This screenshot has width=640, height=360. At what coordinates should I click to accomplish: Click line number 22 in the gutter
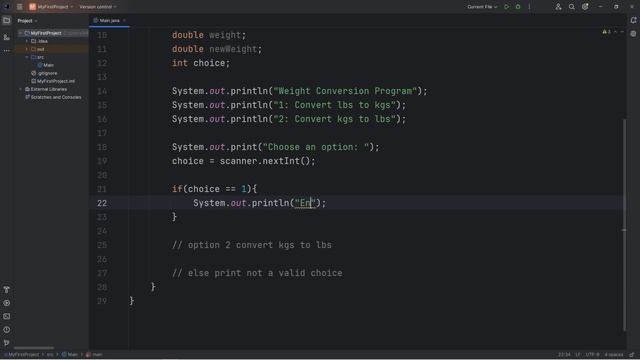point(102,203)
